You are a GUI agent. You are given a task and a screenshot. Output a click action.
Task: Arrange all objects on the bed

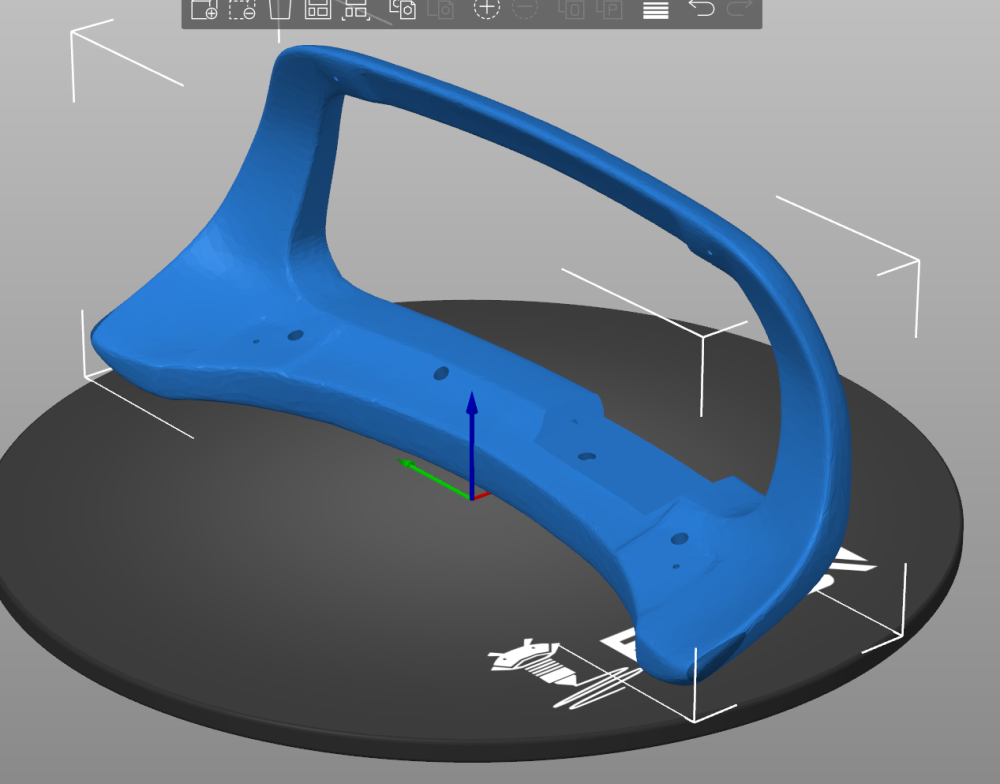[318, 10]
